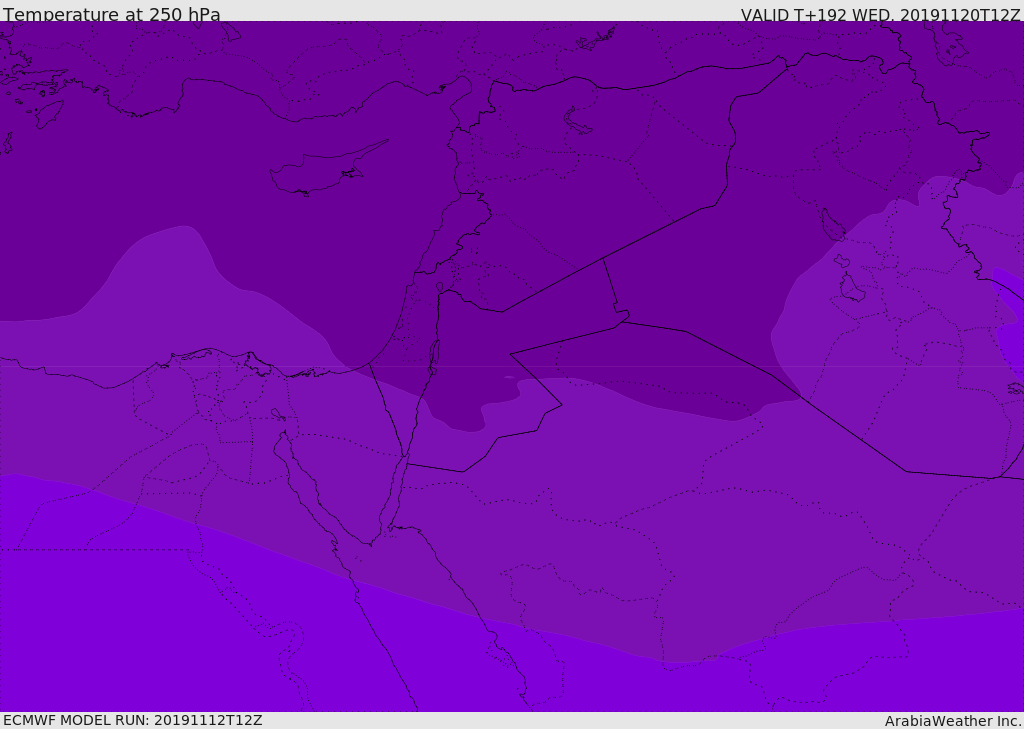The width and height of the screenshot is (1024, 729).
Task: Click the 'VALID T+192 WED. 20191120T12Z' label
Action: (x=880, y=15)
